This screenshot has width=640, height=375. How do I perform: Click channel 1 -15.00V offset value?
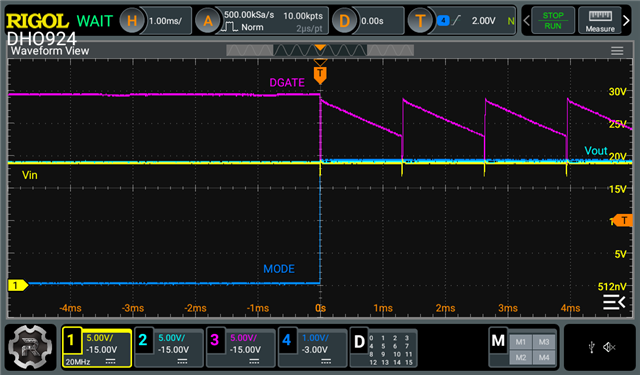point(102,350)
